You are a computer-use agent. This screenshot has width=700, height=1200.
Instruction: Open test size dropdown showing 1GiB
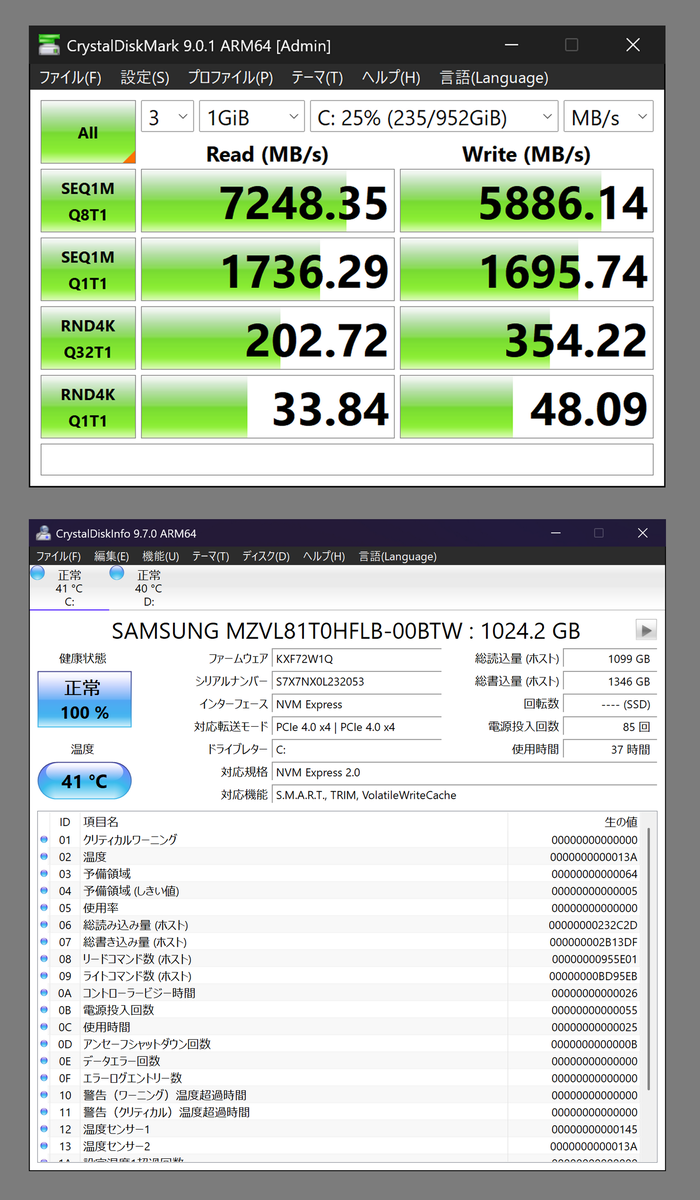[252, 117]
